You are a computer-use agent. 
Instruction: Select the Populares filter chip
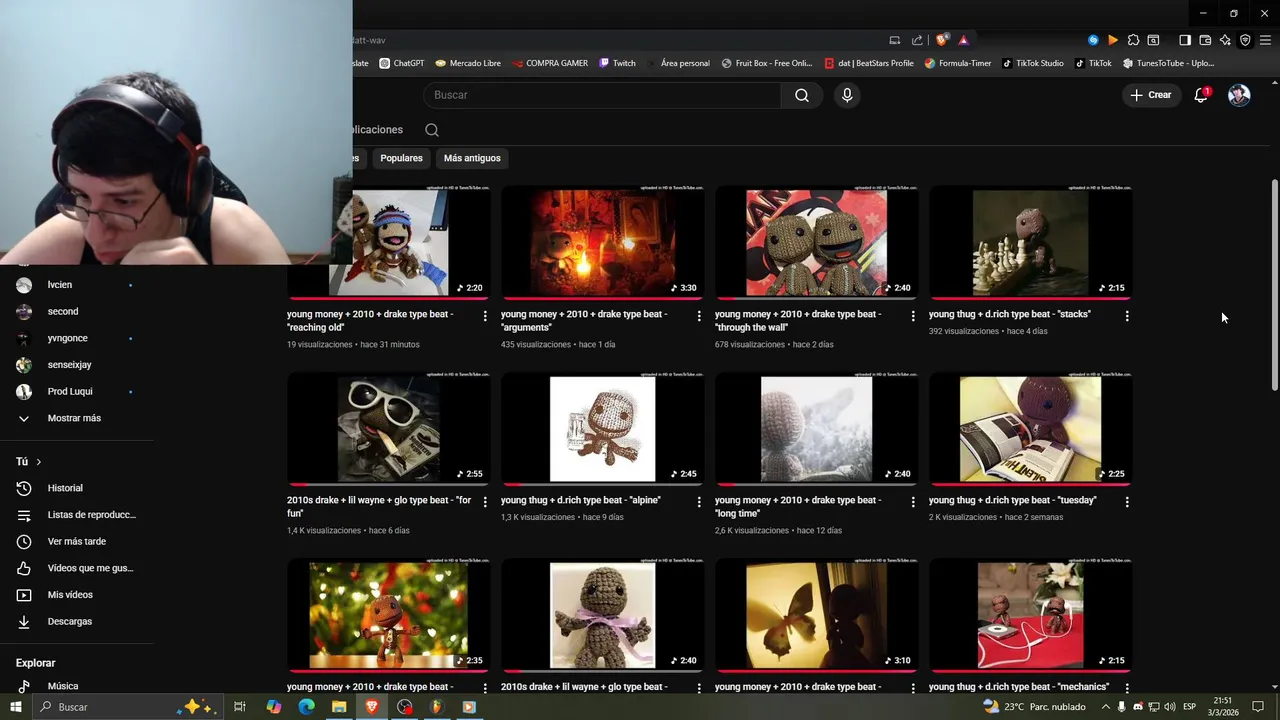point(401,158)
